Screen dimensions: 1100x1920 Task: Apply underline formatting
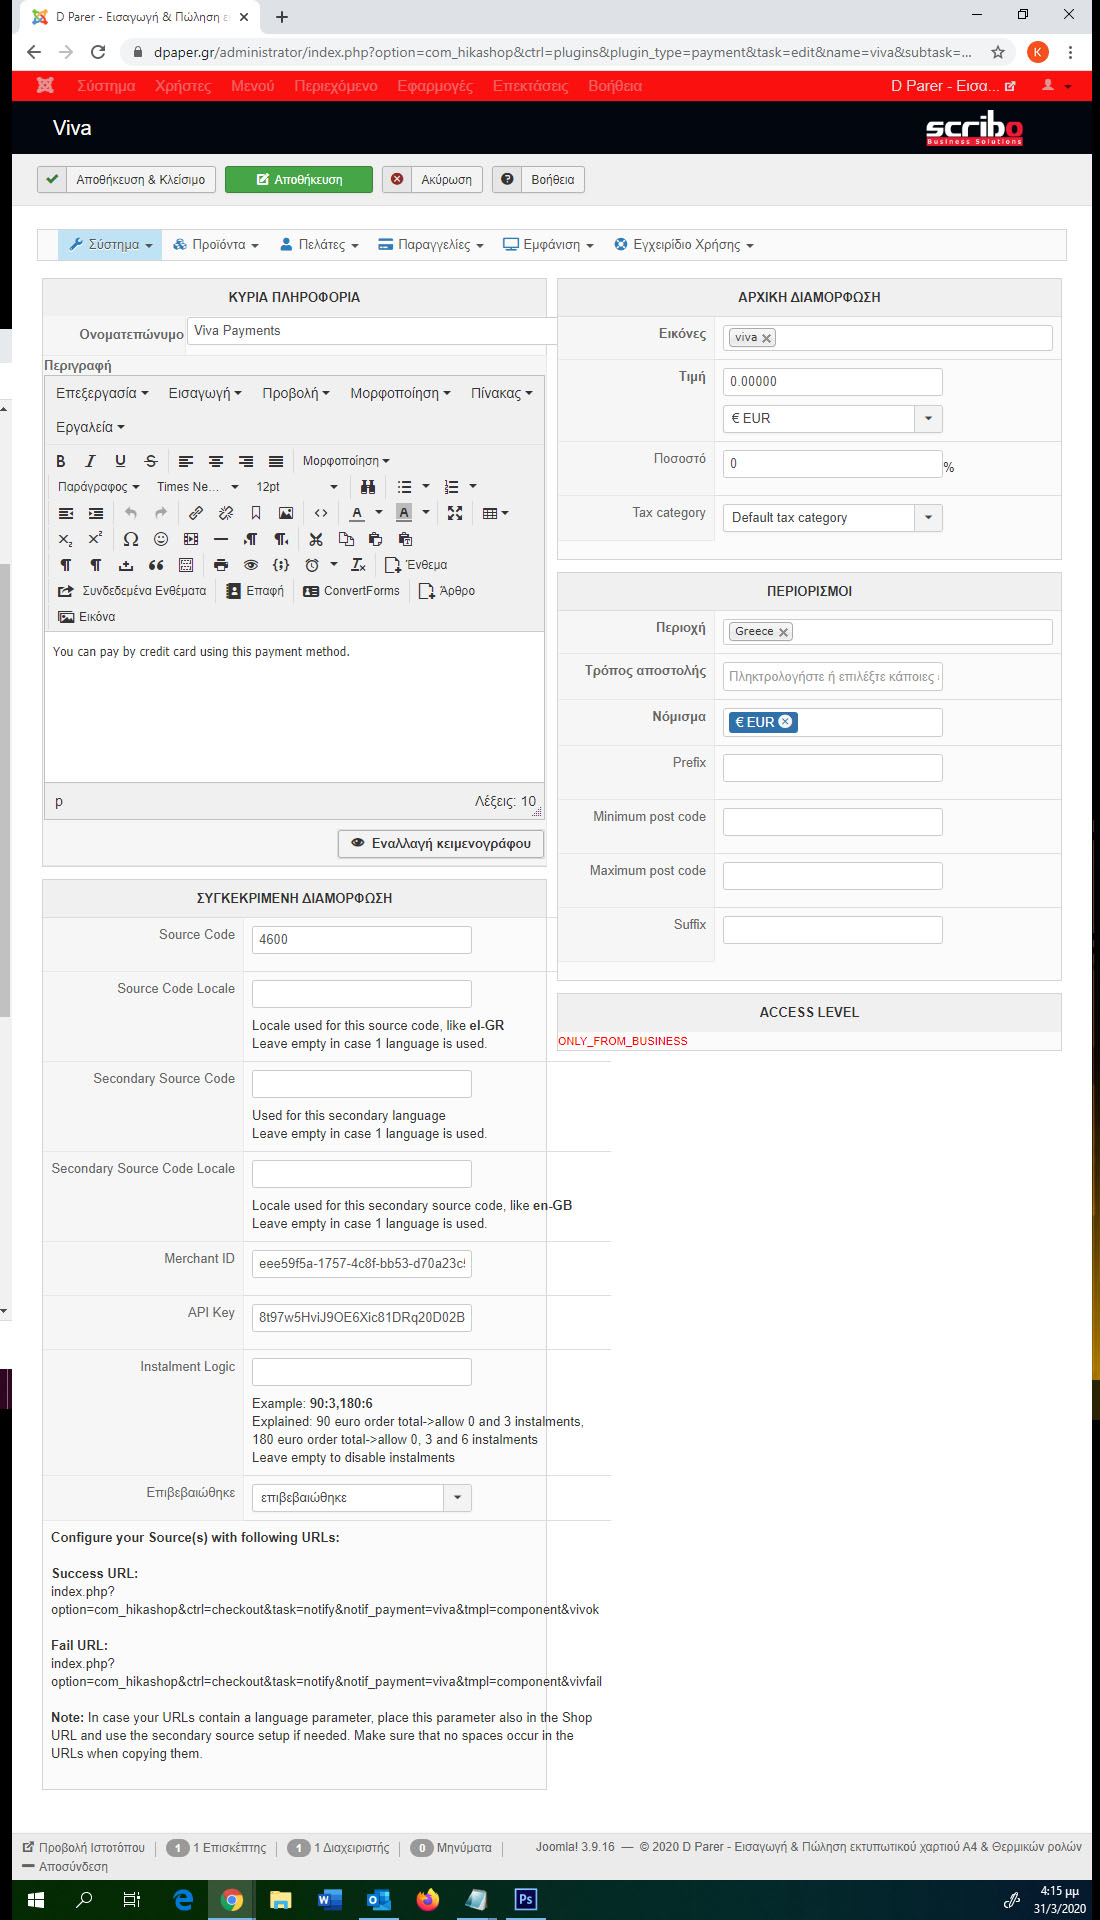tap(120, 461)
